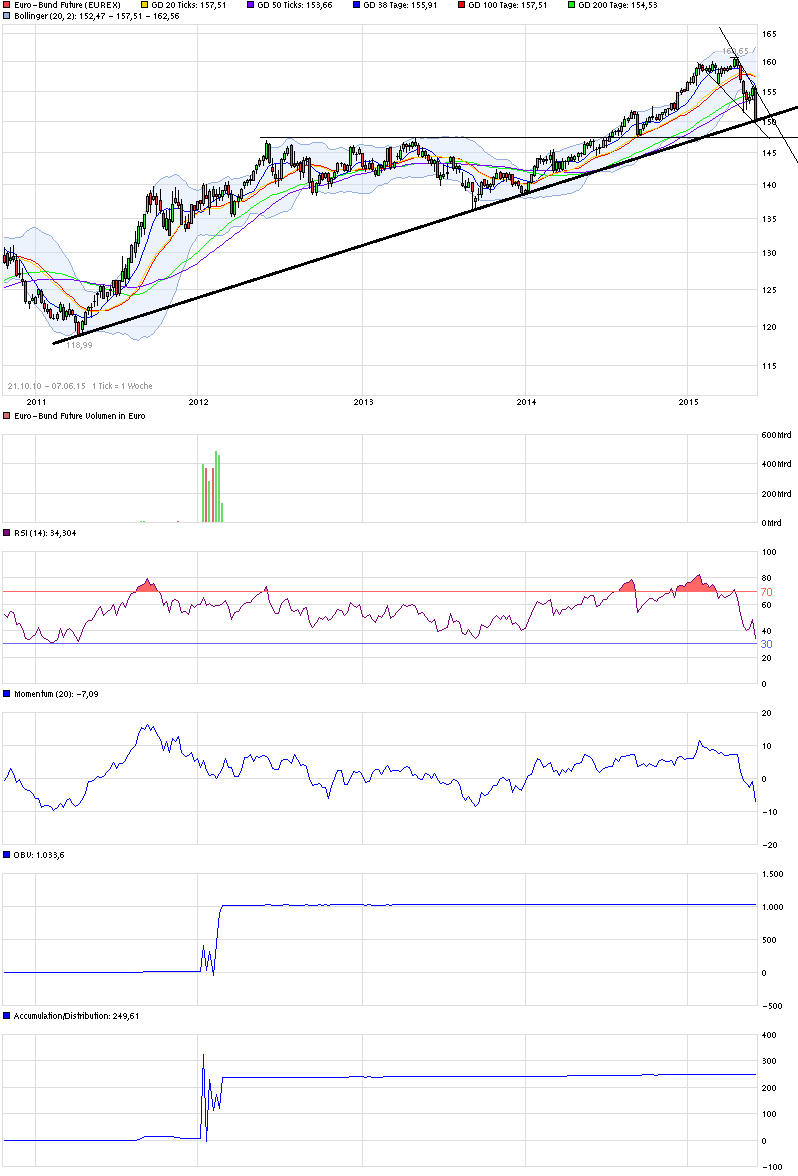
Task: Click the 165 price axis label
Action: pos(770,34)
